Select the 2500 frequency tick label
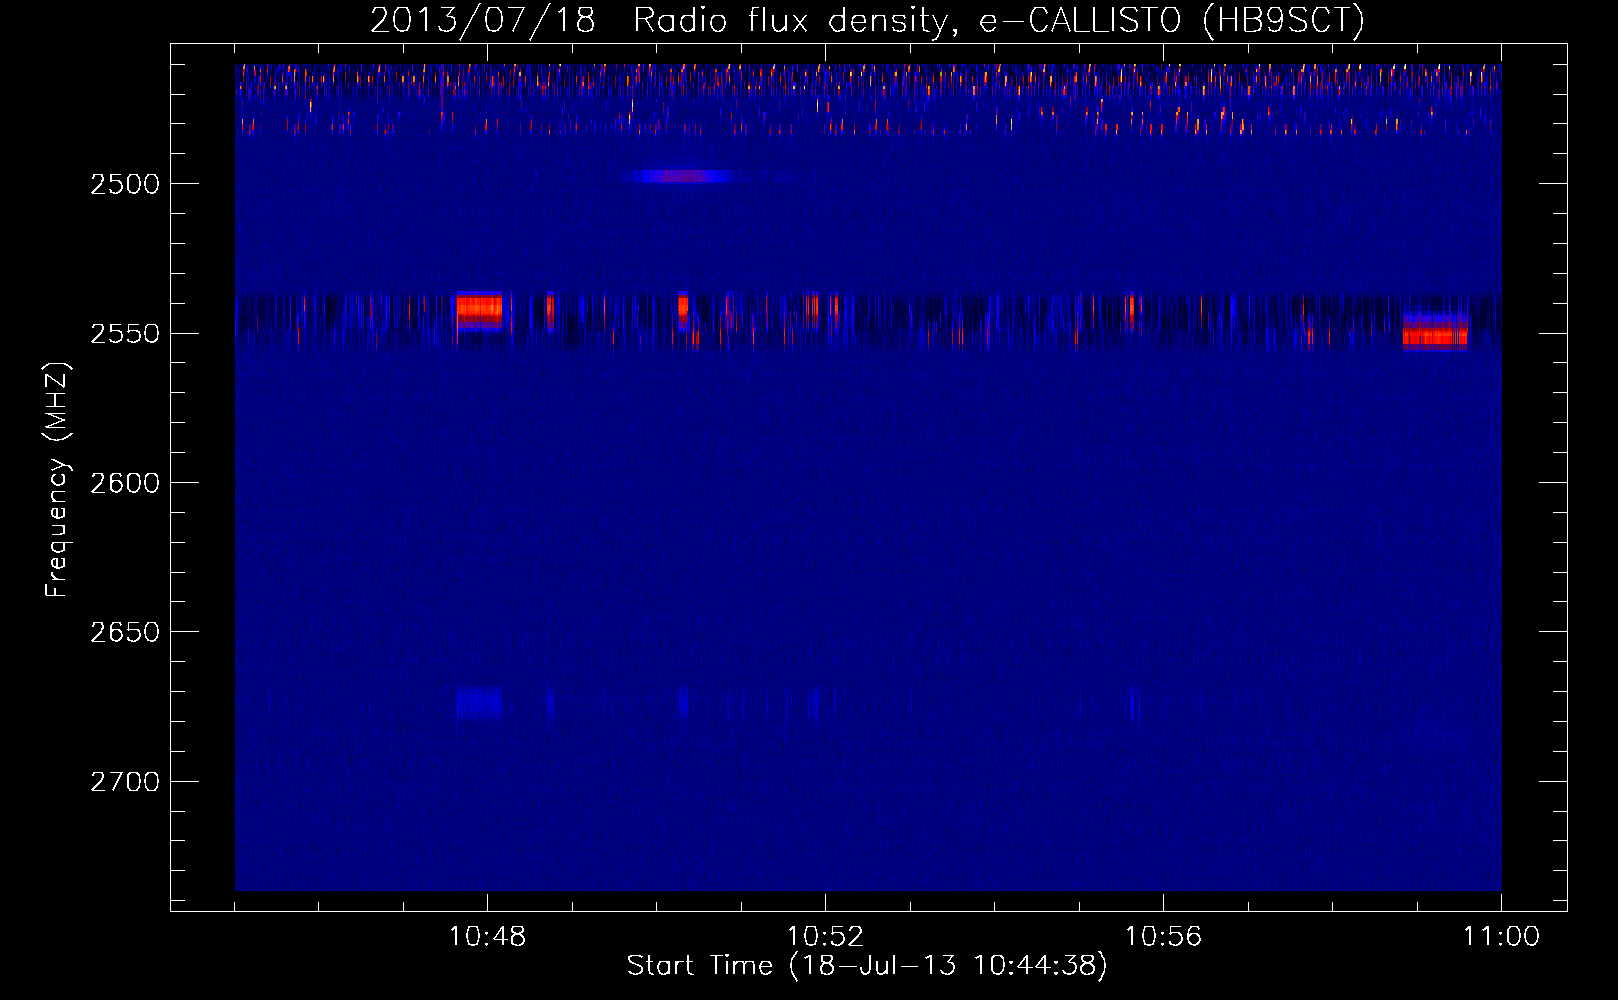Viewport: 1618px width, 1000px height. click(124, 184)
